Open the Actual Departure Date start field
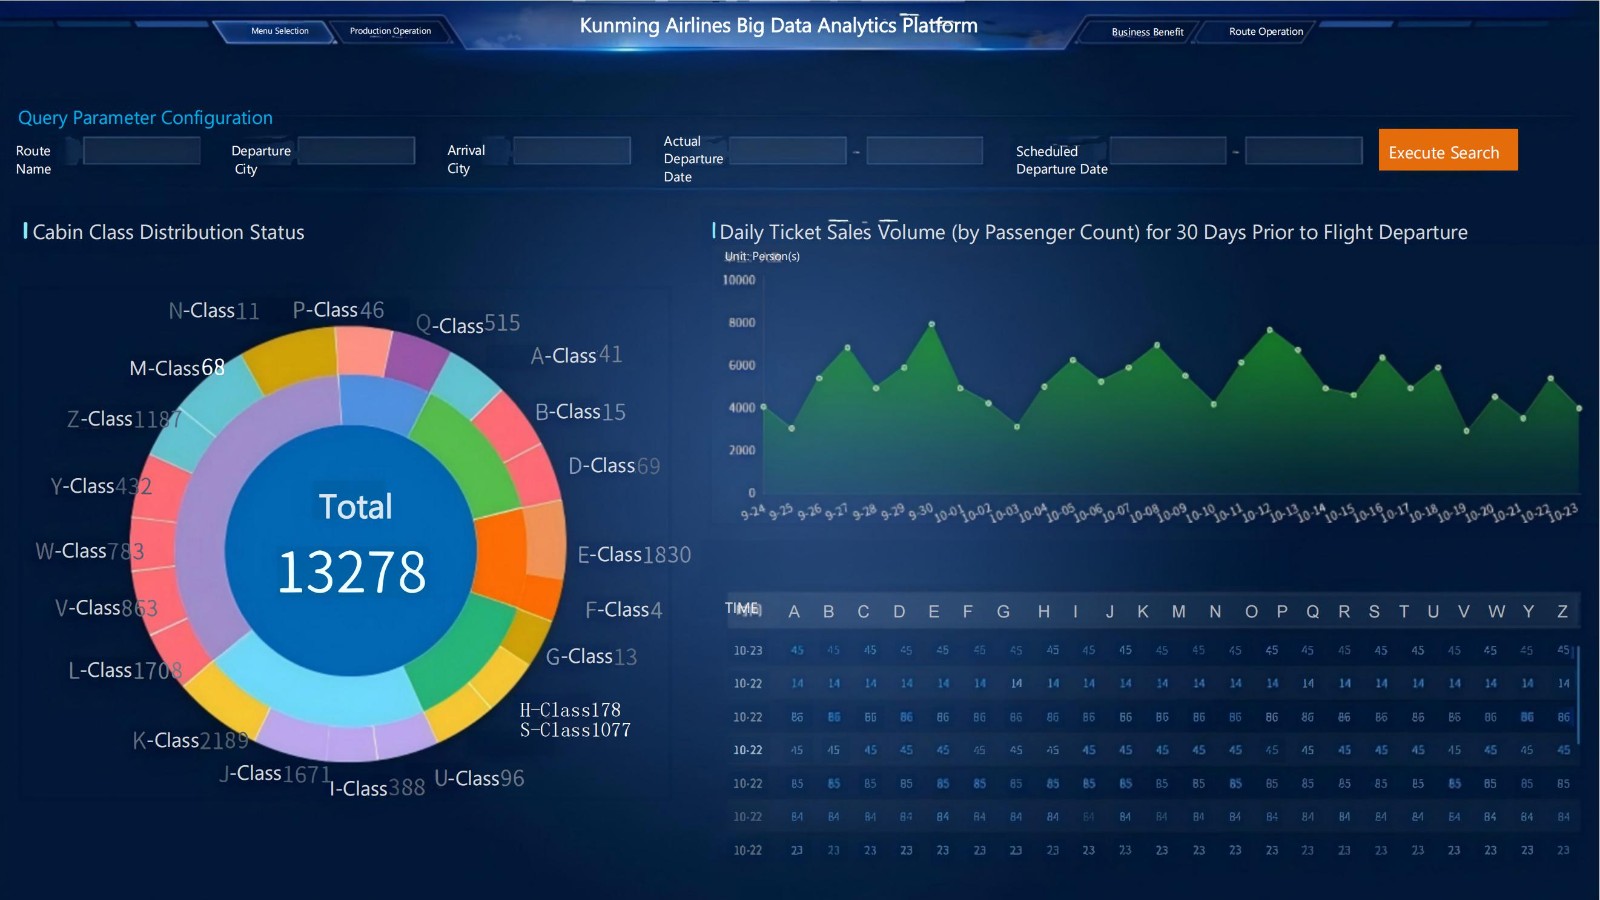 787,151
